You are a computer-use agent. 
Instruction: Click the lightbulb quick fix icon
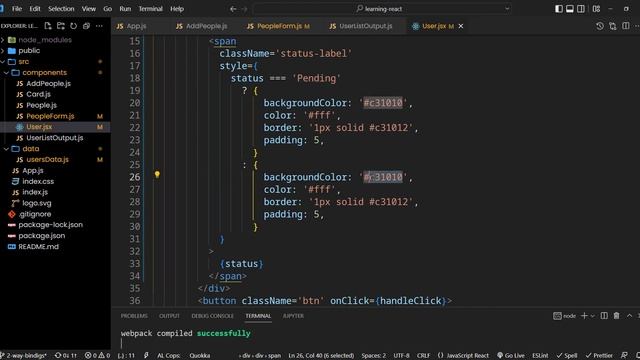[x=157, y=175]
